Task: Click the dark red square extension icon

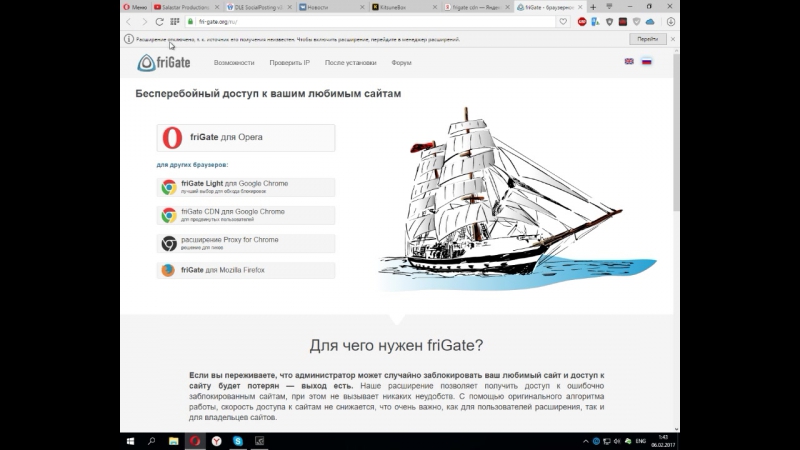Action: (622, 21)
